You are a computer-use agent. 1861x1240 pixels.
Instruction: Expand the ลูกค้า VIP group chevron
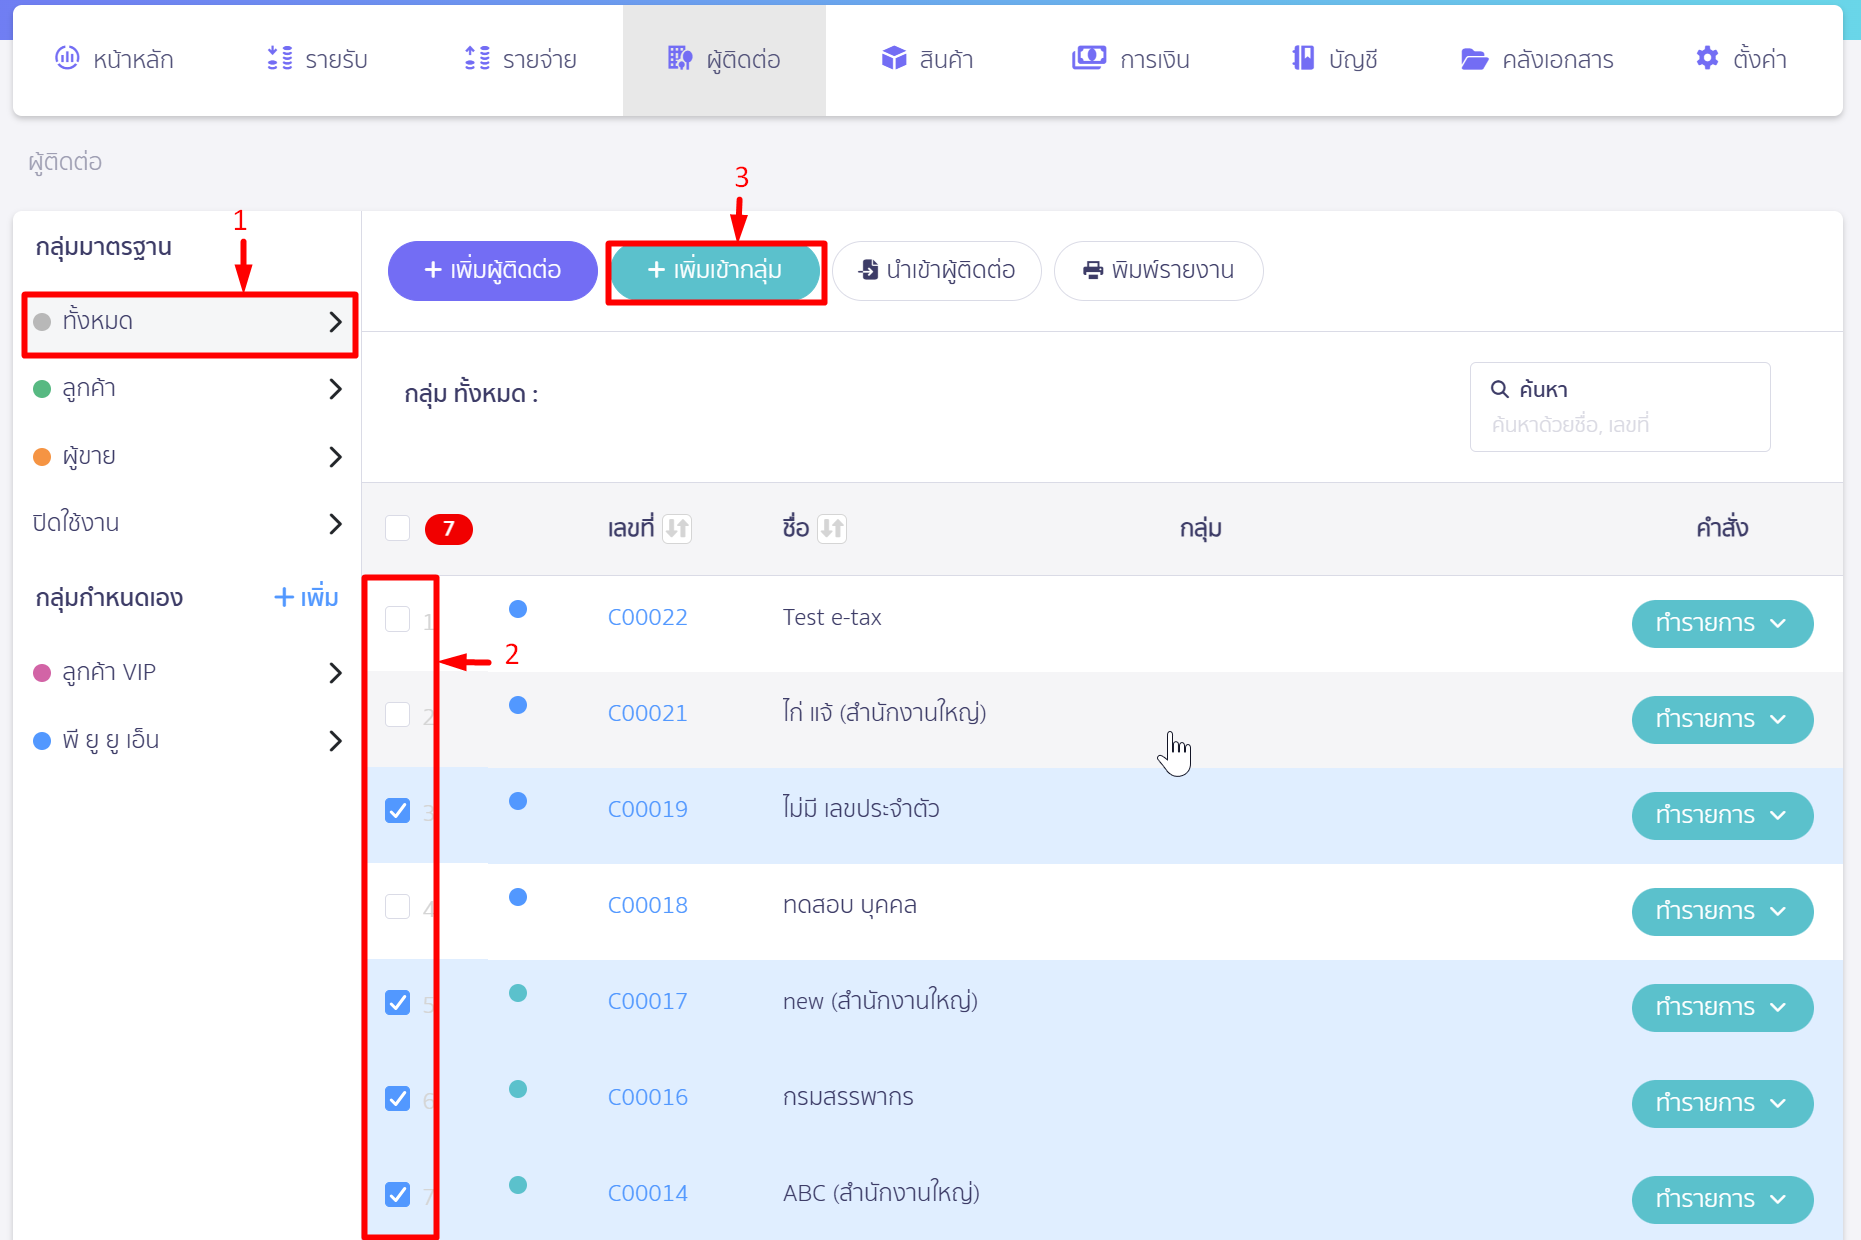point(335,673)
